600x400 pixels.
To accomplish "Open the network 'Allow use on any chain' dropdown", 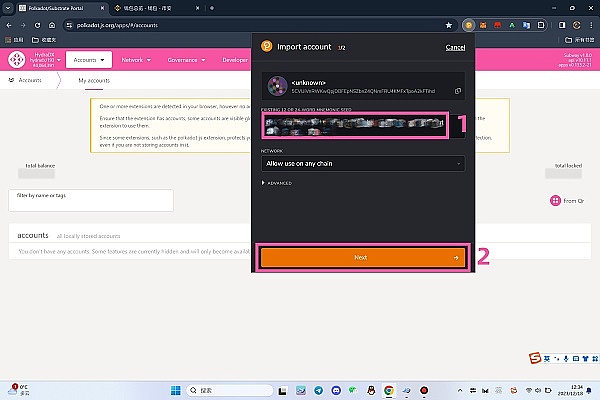I will (362, 163).
